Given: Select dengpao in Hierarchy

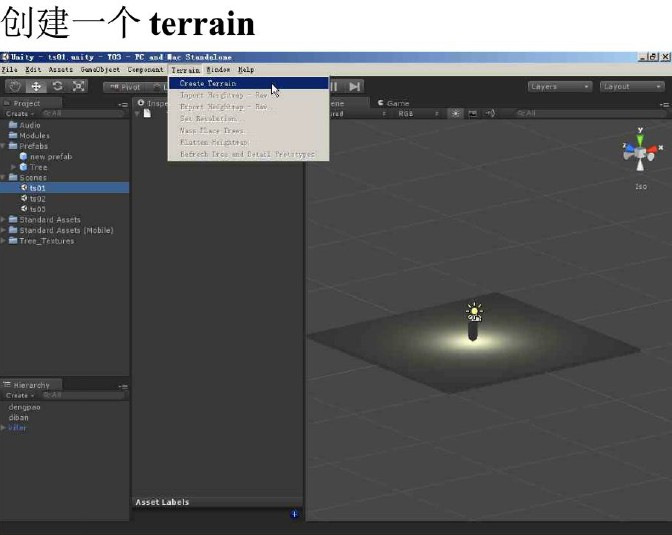Looking at the screenshot, I should coord(24,407).
